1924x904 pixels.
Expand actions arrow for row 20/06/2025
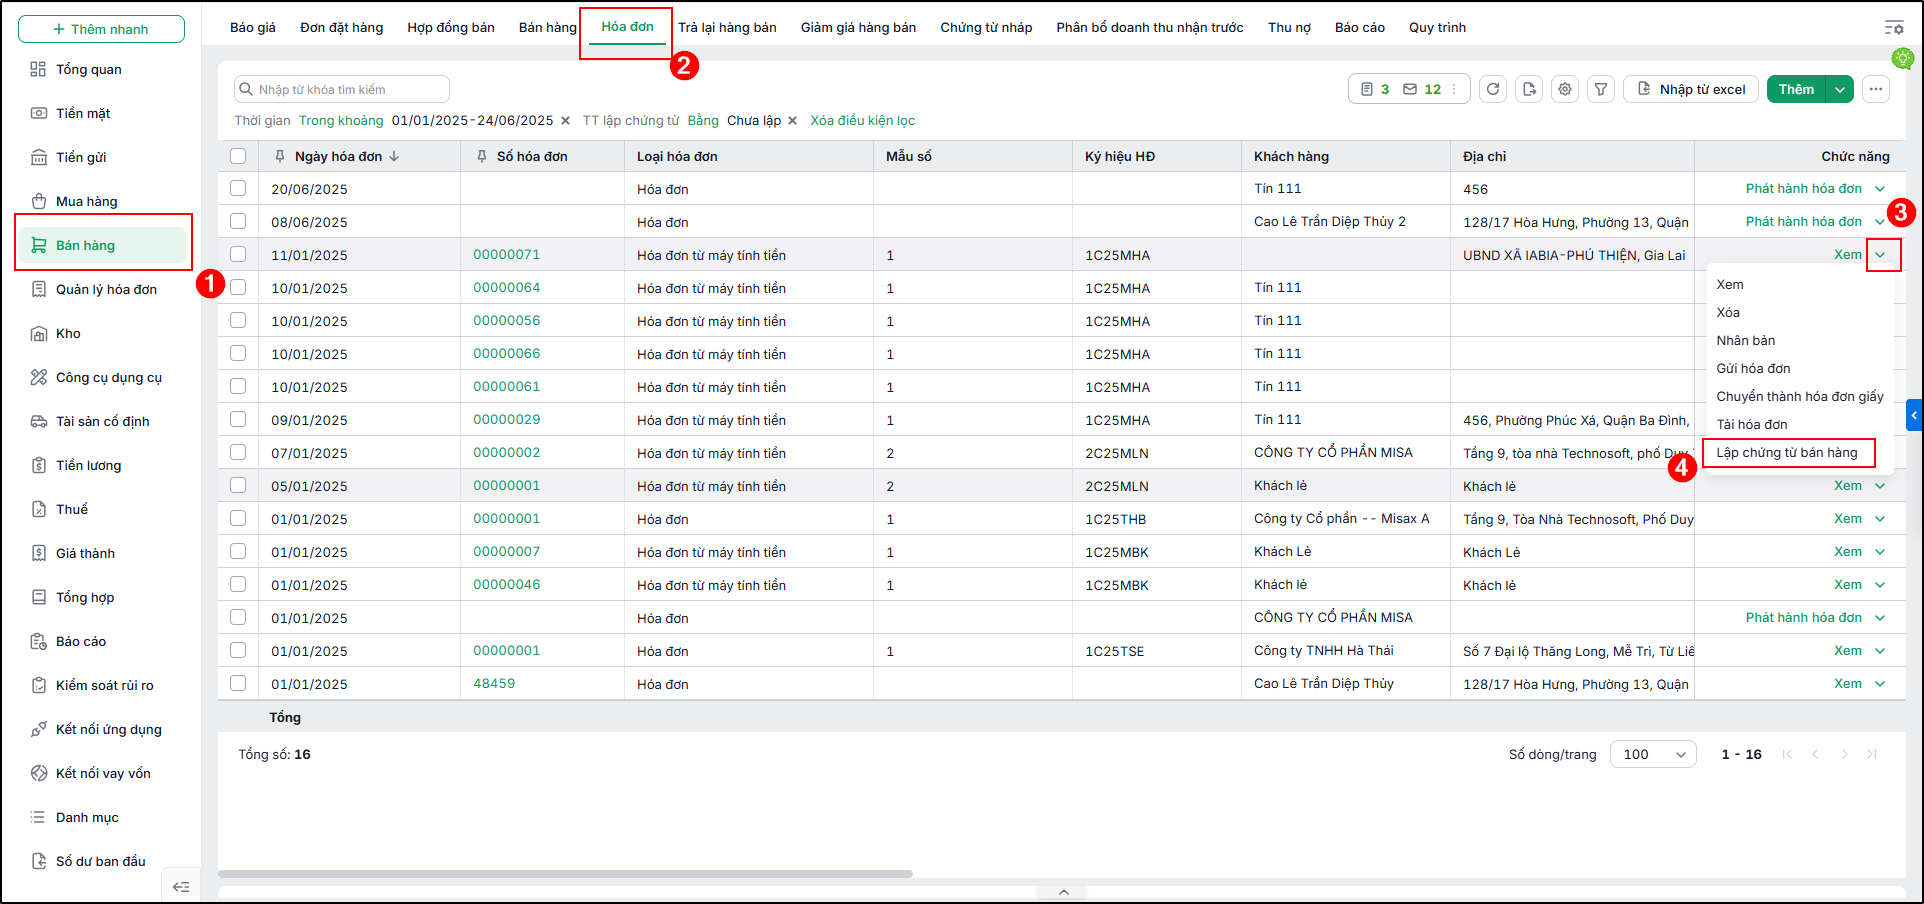[x=1880, y=188]
